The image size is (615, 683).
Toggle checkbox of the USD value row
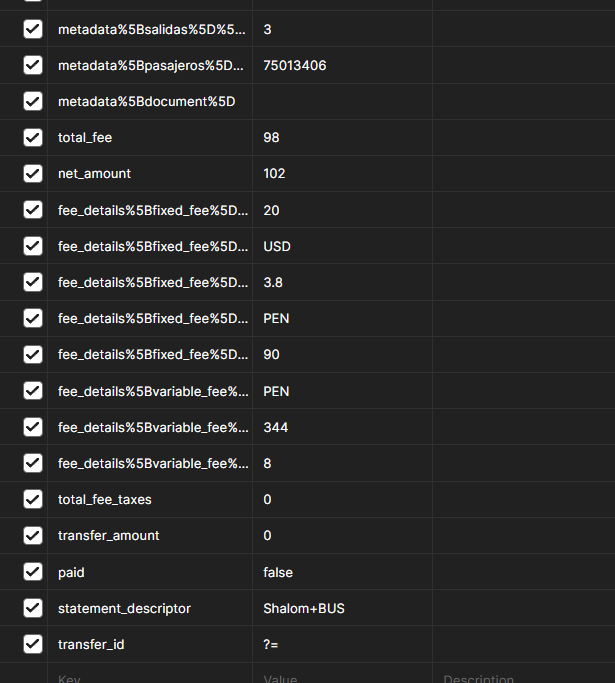pyautogui.click(x=33, y=246)
